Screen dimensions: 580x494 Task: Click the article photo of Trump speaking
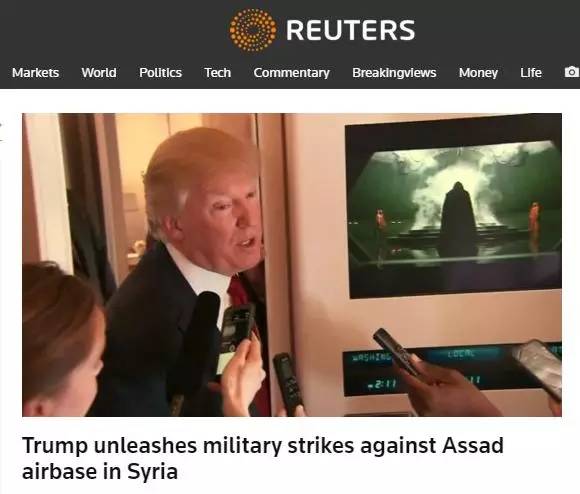[x=292, y=265]
